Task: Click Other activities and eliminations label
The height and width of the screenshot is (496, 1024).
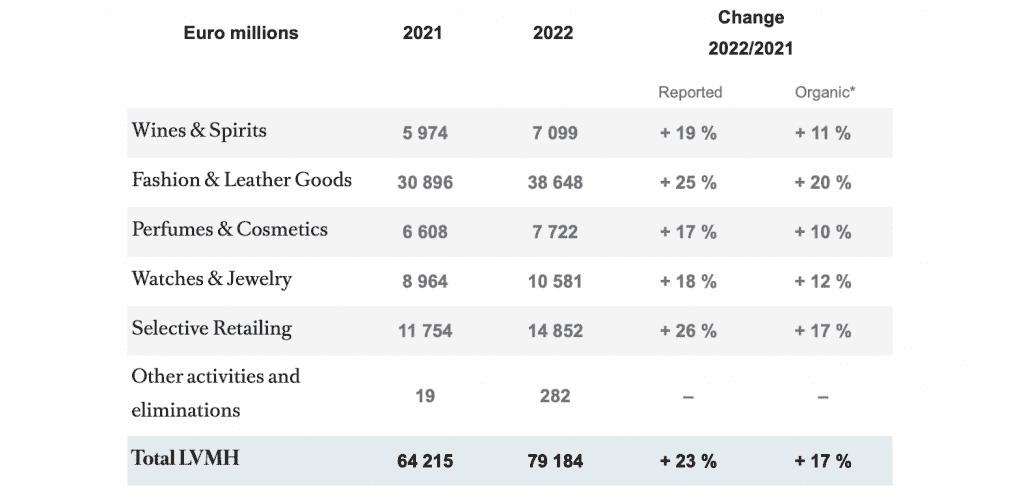Action: coord(215,393)
